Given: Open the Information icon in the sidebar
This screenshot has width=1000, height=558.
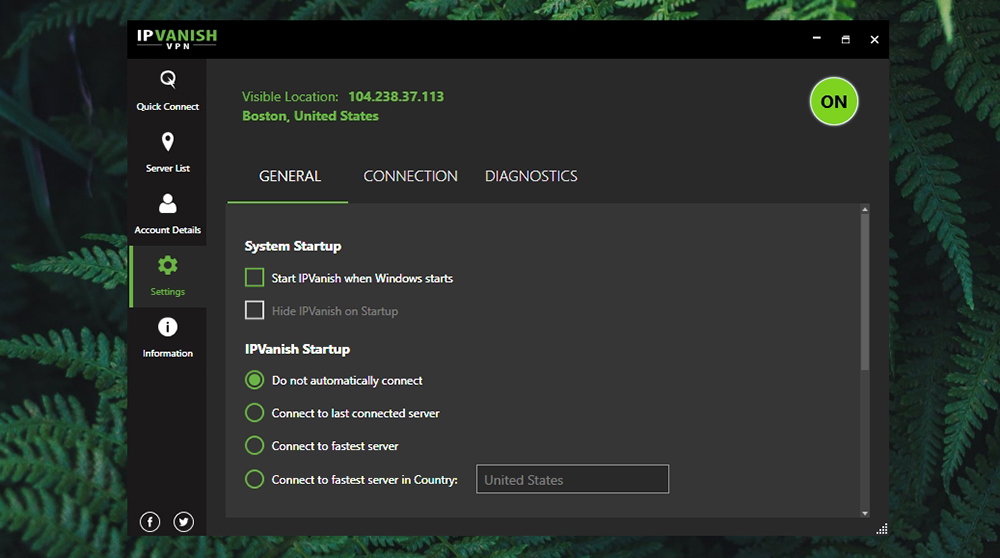Looking at the screenshot, I should click(168, 327).
